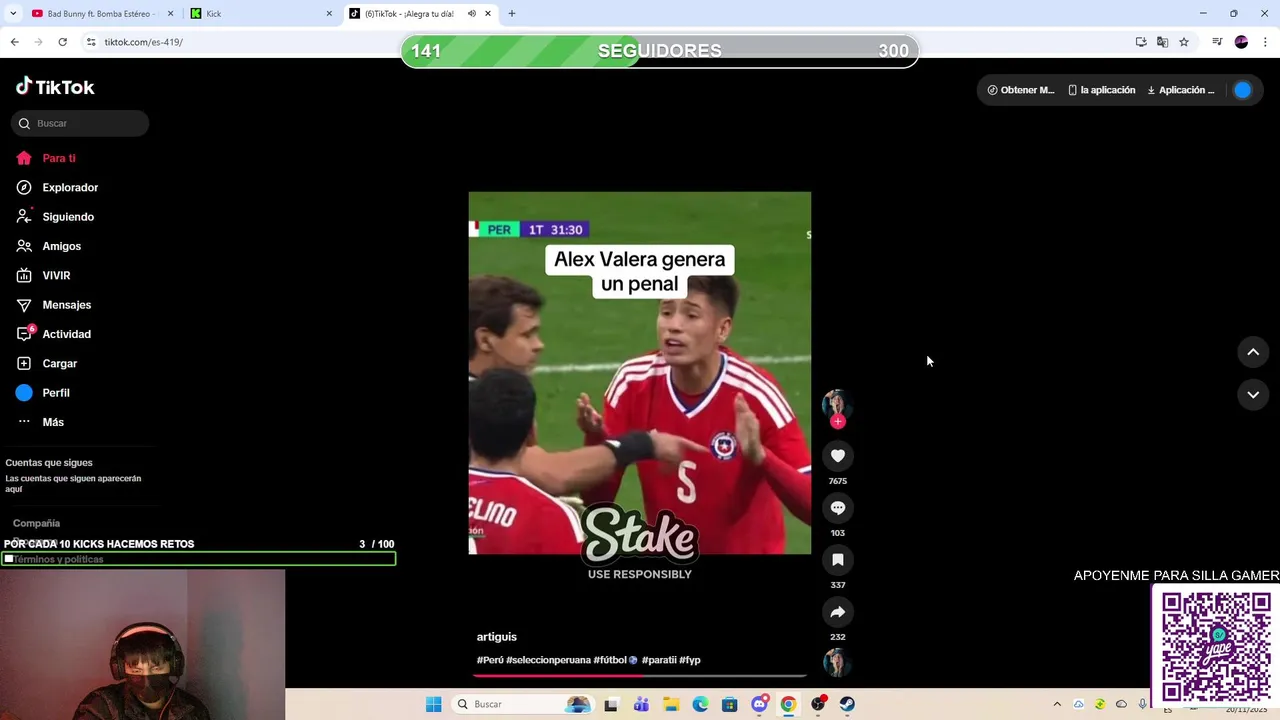1280x720 pixels.
Task: Open Microsoft Edge from the taskbar
Action: 700,704
